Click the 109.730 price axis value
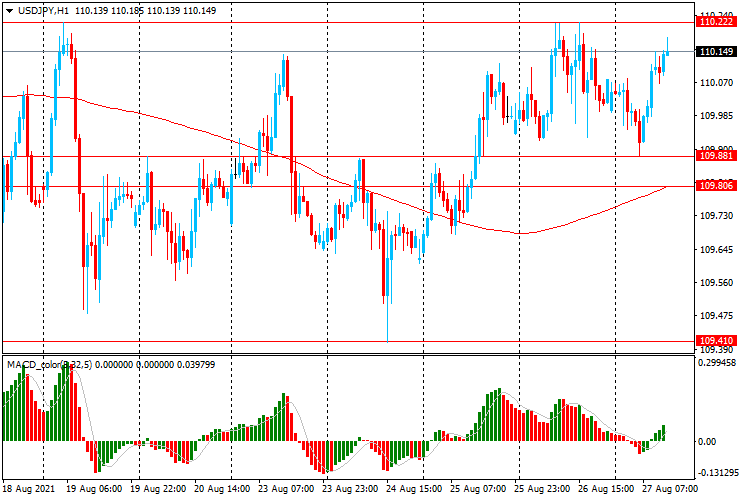Image resolution: width=740 pixels, height=500 pixels. coord(716,216)
